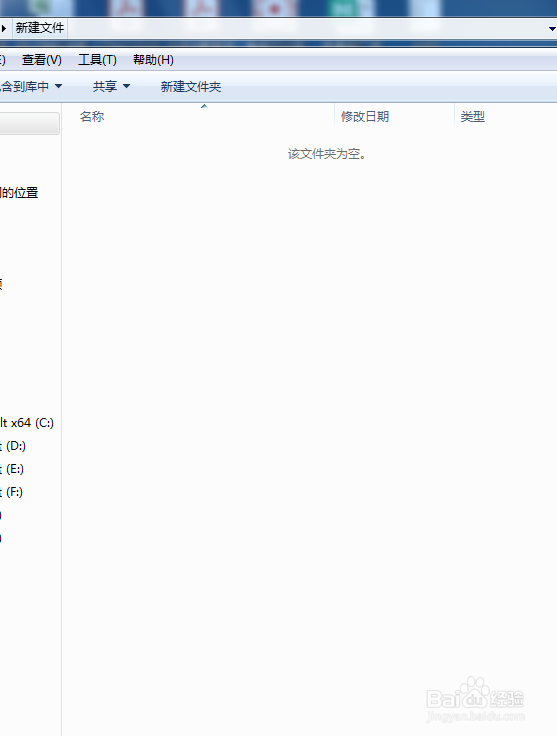Click the 该文件夹为空 text
557x736 pixels.
click(327, 153)
